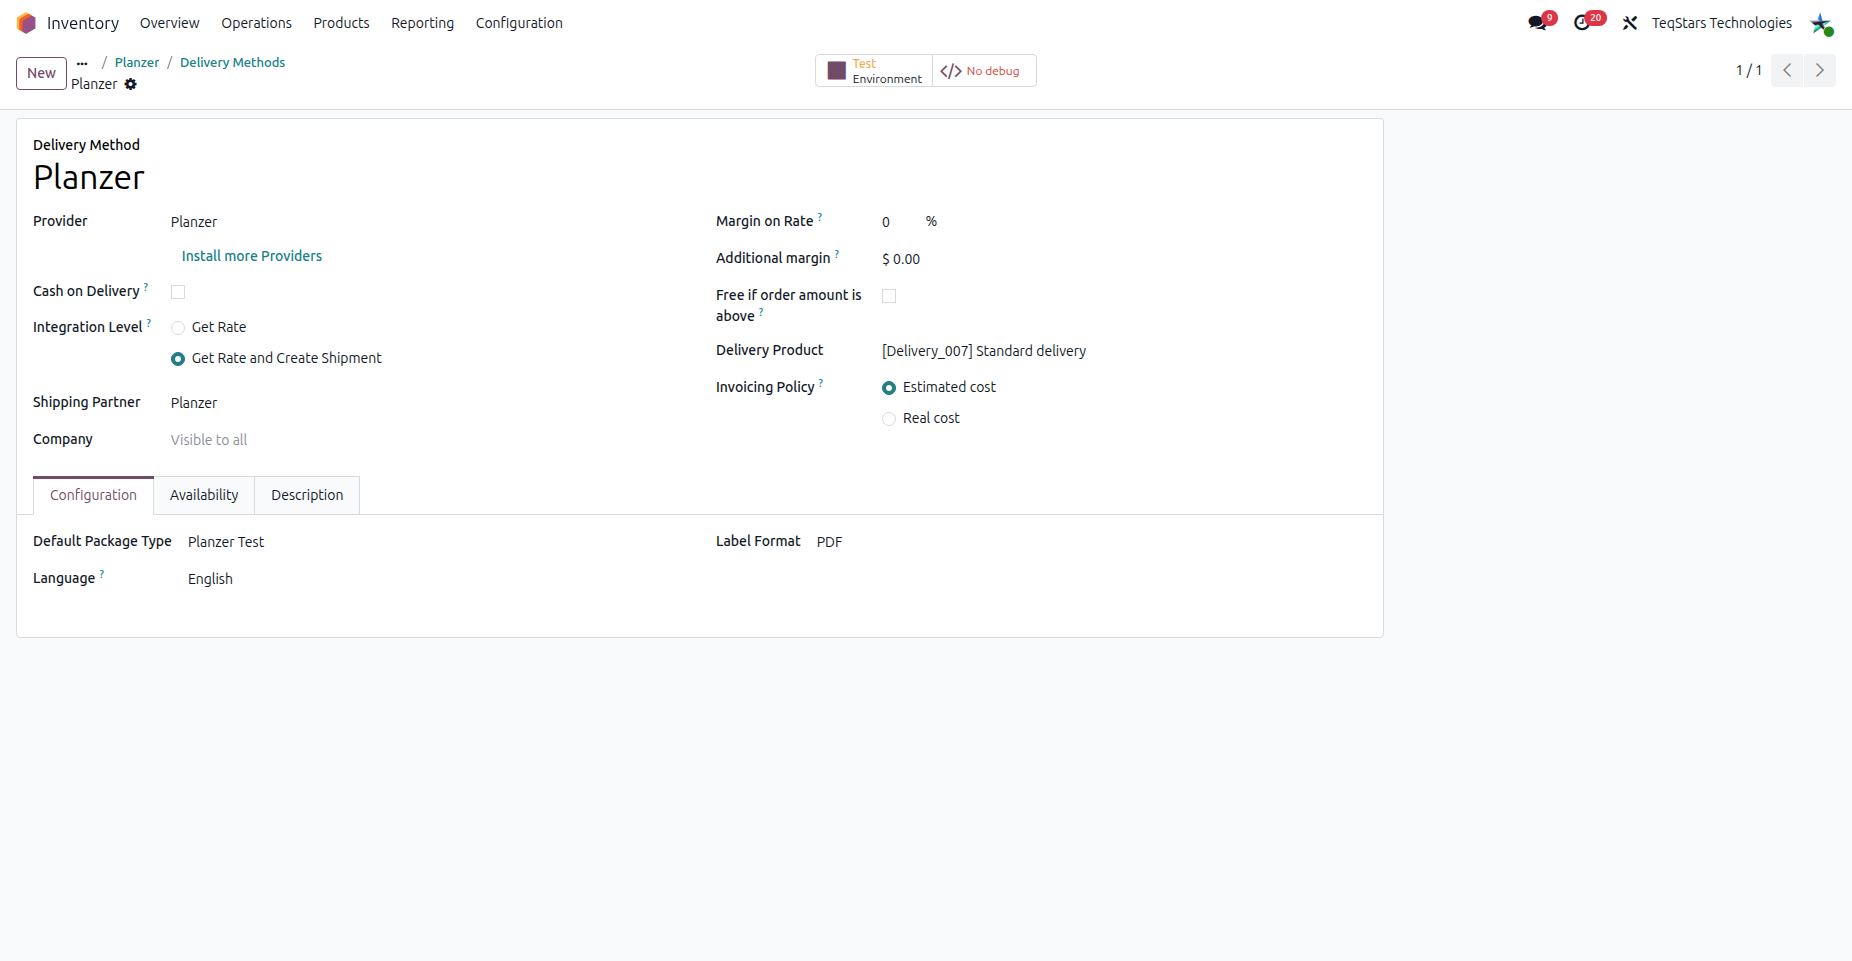Follow Install more Providers link

point(252,256)
